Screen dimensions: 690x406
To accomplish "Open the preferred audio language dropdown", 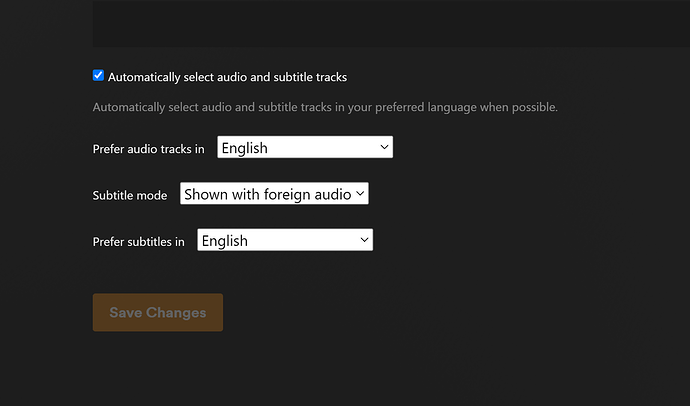I will point(304,148).
